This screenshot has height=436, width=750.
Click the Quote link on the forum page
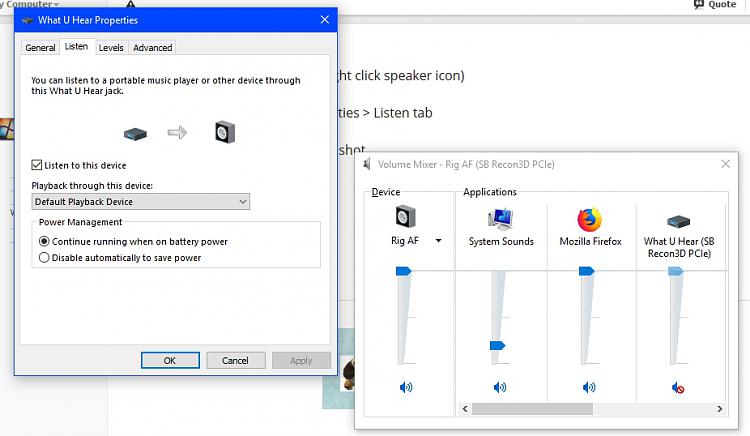pos(715,4)
